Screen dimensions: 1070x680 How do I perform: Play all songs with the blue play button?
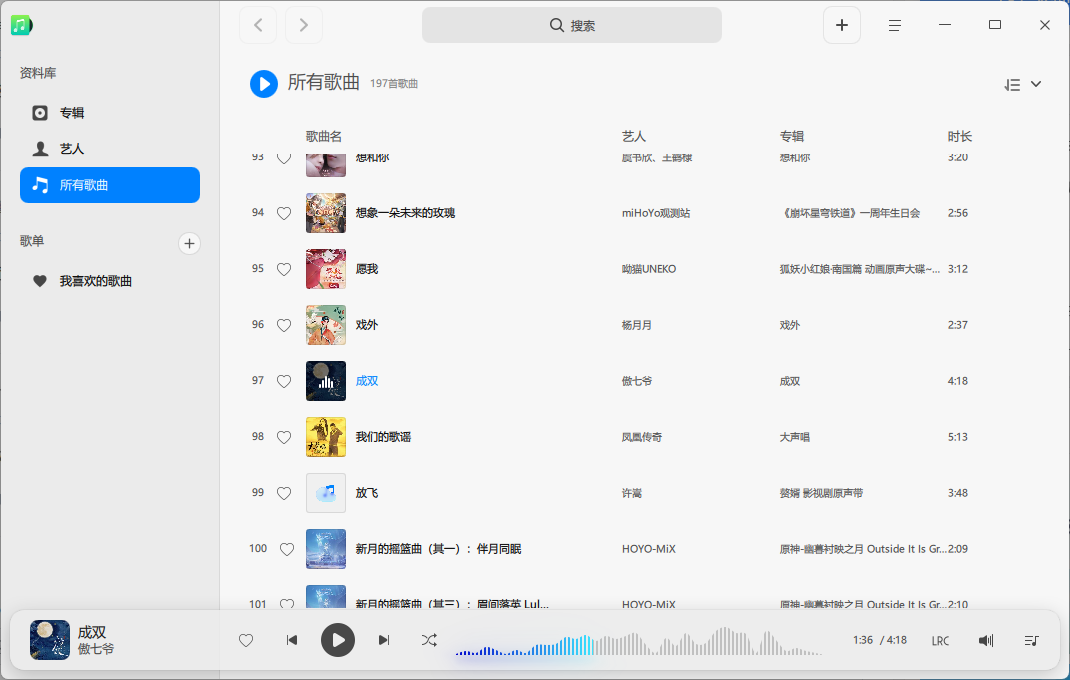264,84
